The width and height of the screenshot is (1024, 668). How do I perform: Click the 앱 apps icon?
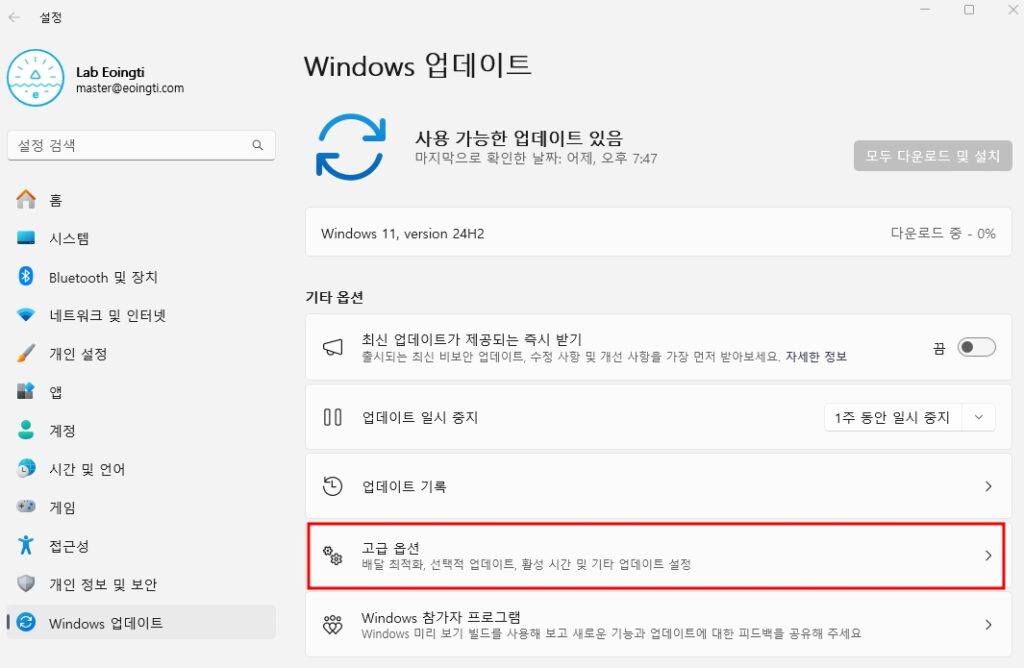click(25, 391)
